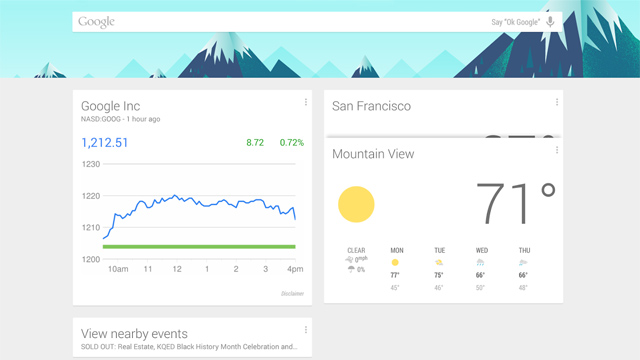The width and height of the screenshot is (640, 360).
Task: Click the Mountain View weather card title
Action: 373,154
